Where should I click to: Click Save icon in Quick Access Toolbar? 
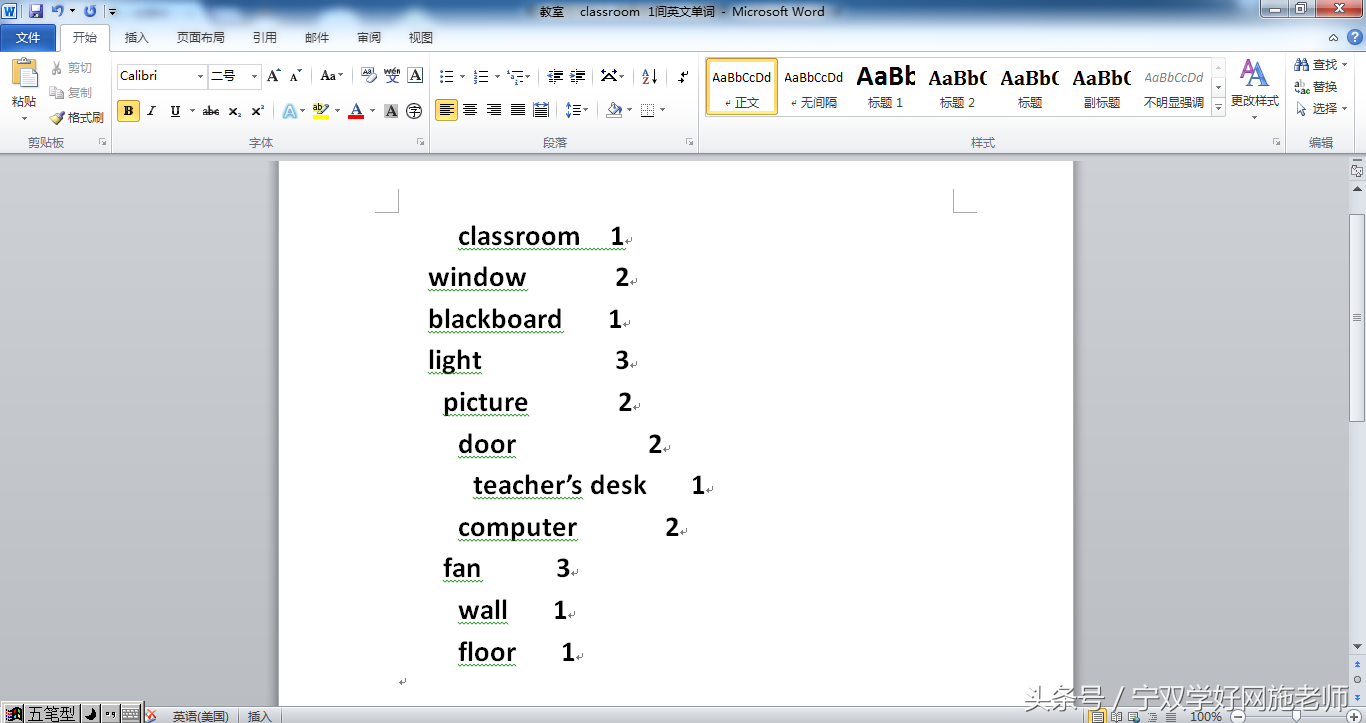point(36,11)
